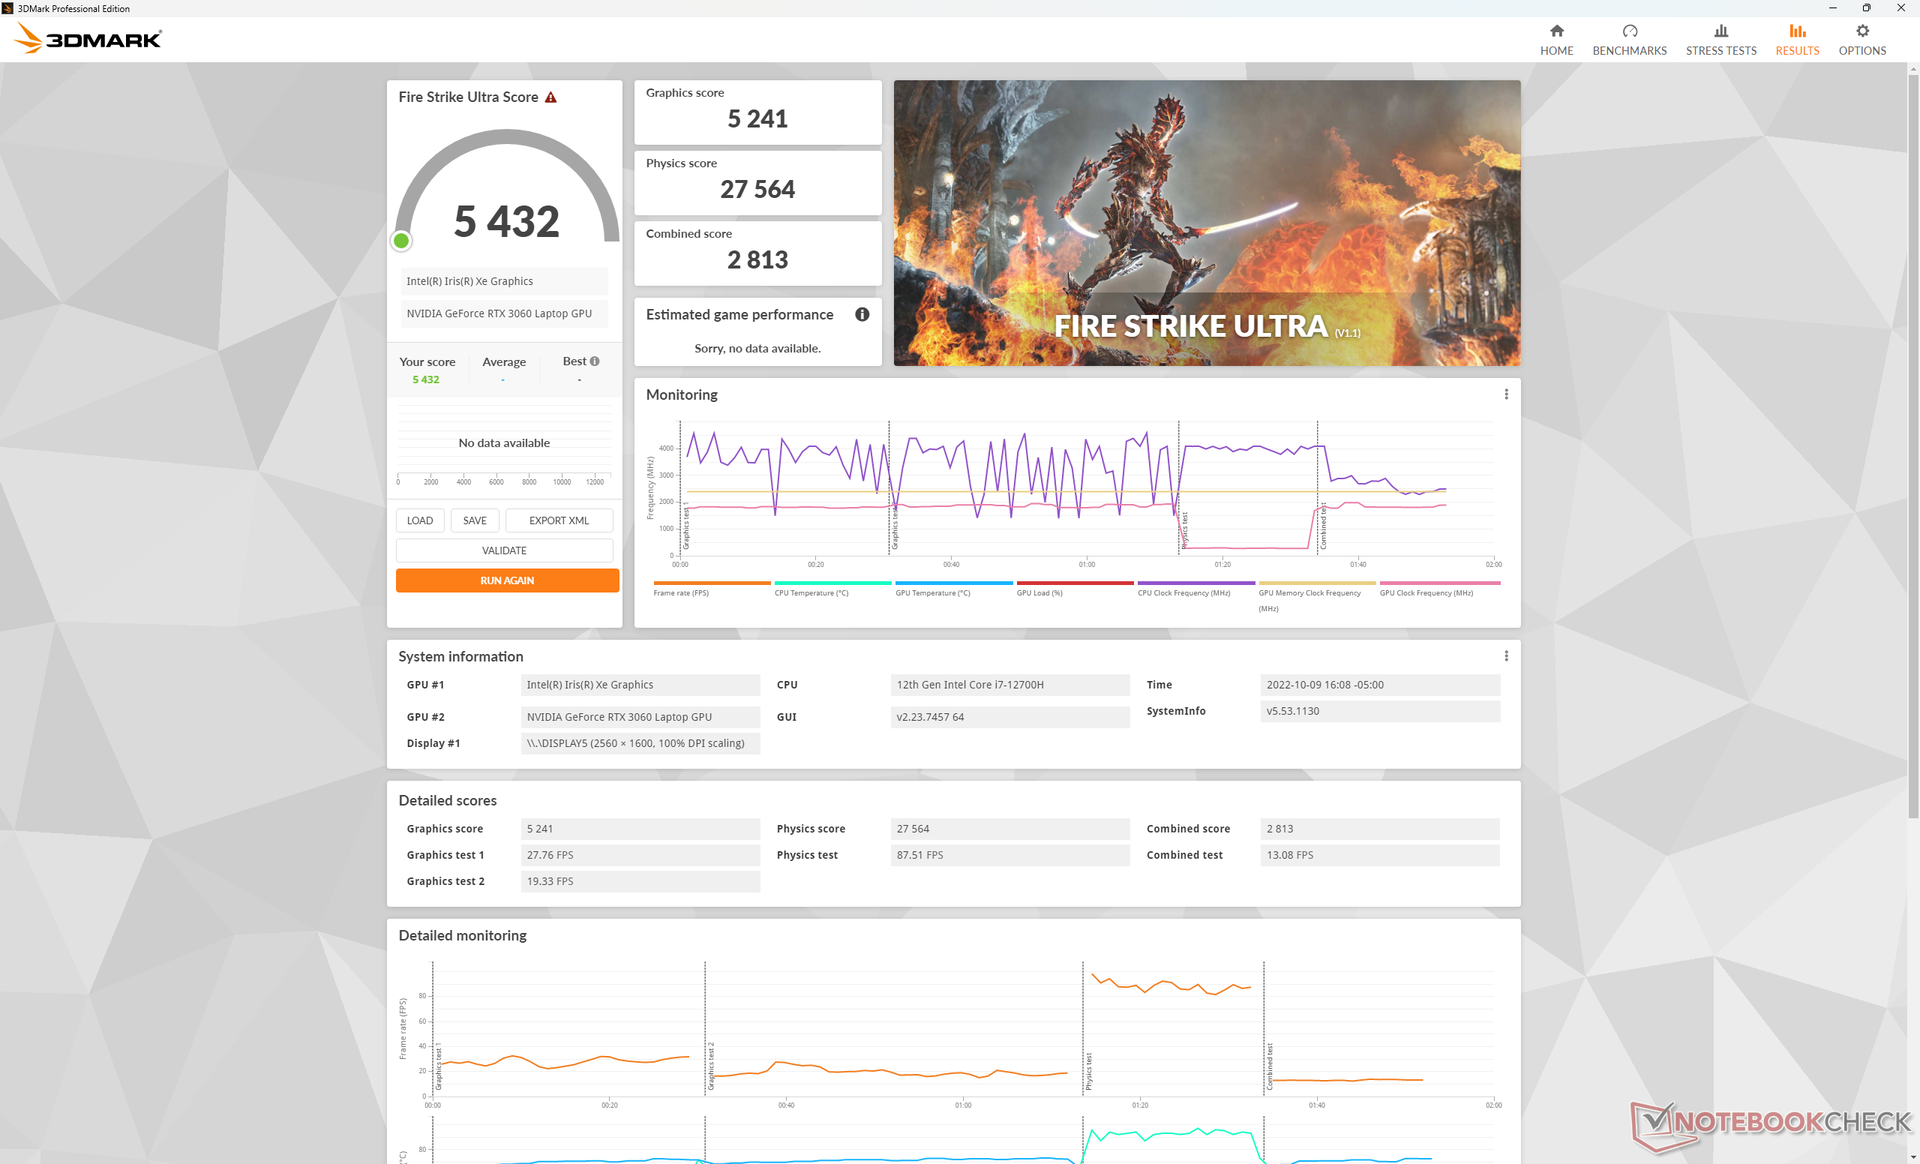The height and width of the screenshot is (1164, 1920).
Task: Click the 3DMark logo
Action: [88, 39]
